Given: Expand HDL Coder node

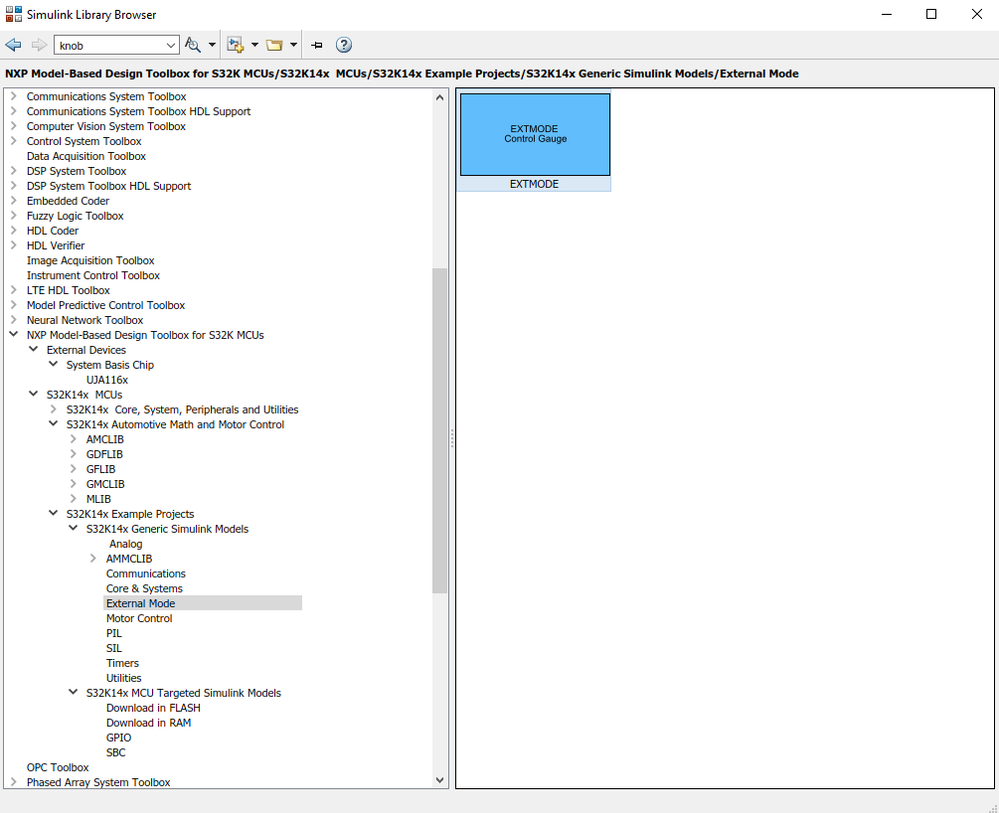Looking at the screenshot, I should (x=14, y=231).
